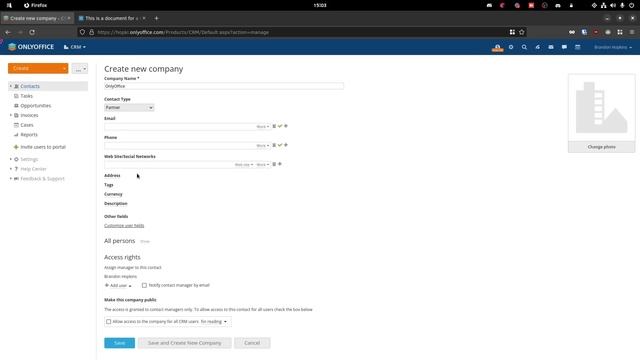
Task: Open Contacts in the sidebar
Action: 30,86
